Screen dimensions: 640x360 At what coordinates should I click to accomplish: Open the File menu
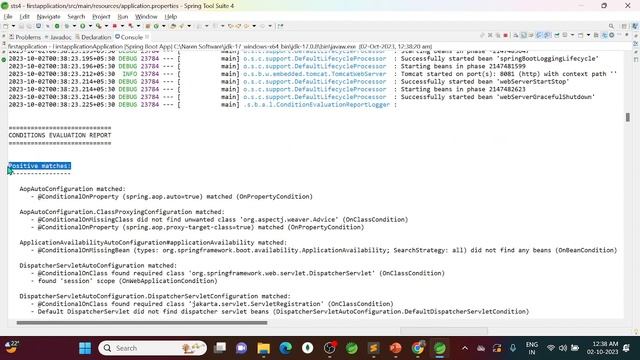click(x=8, y=17)
